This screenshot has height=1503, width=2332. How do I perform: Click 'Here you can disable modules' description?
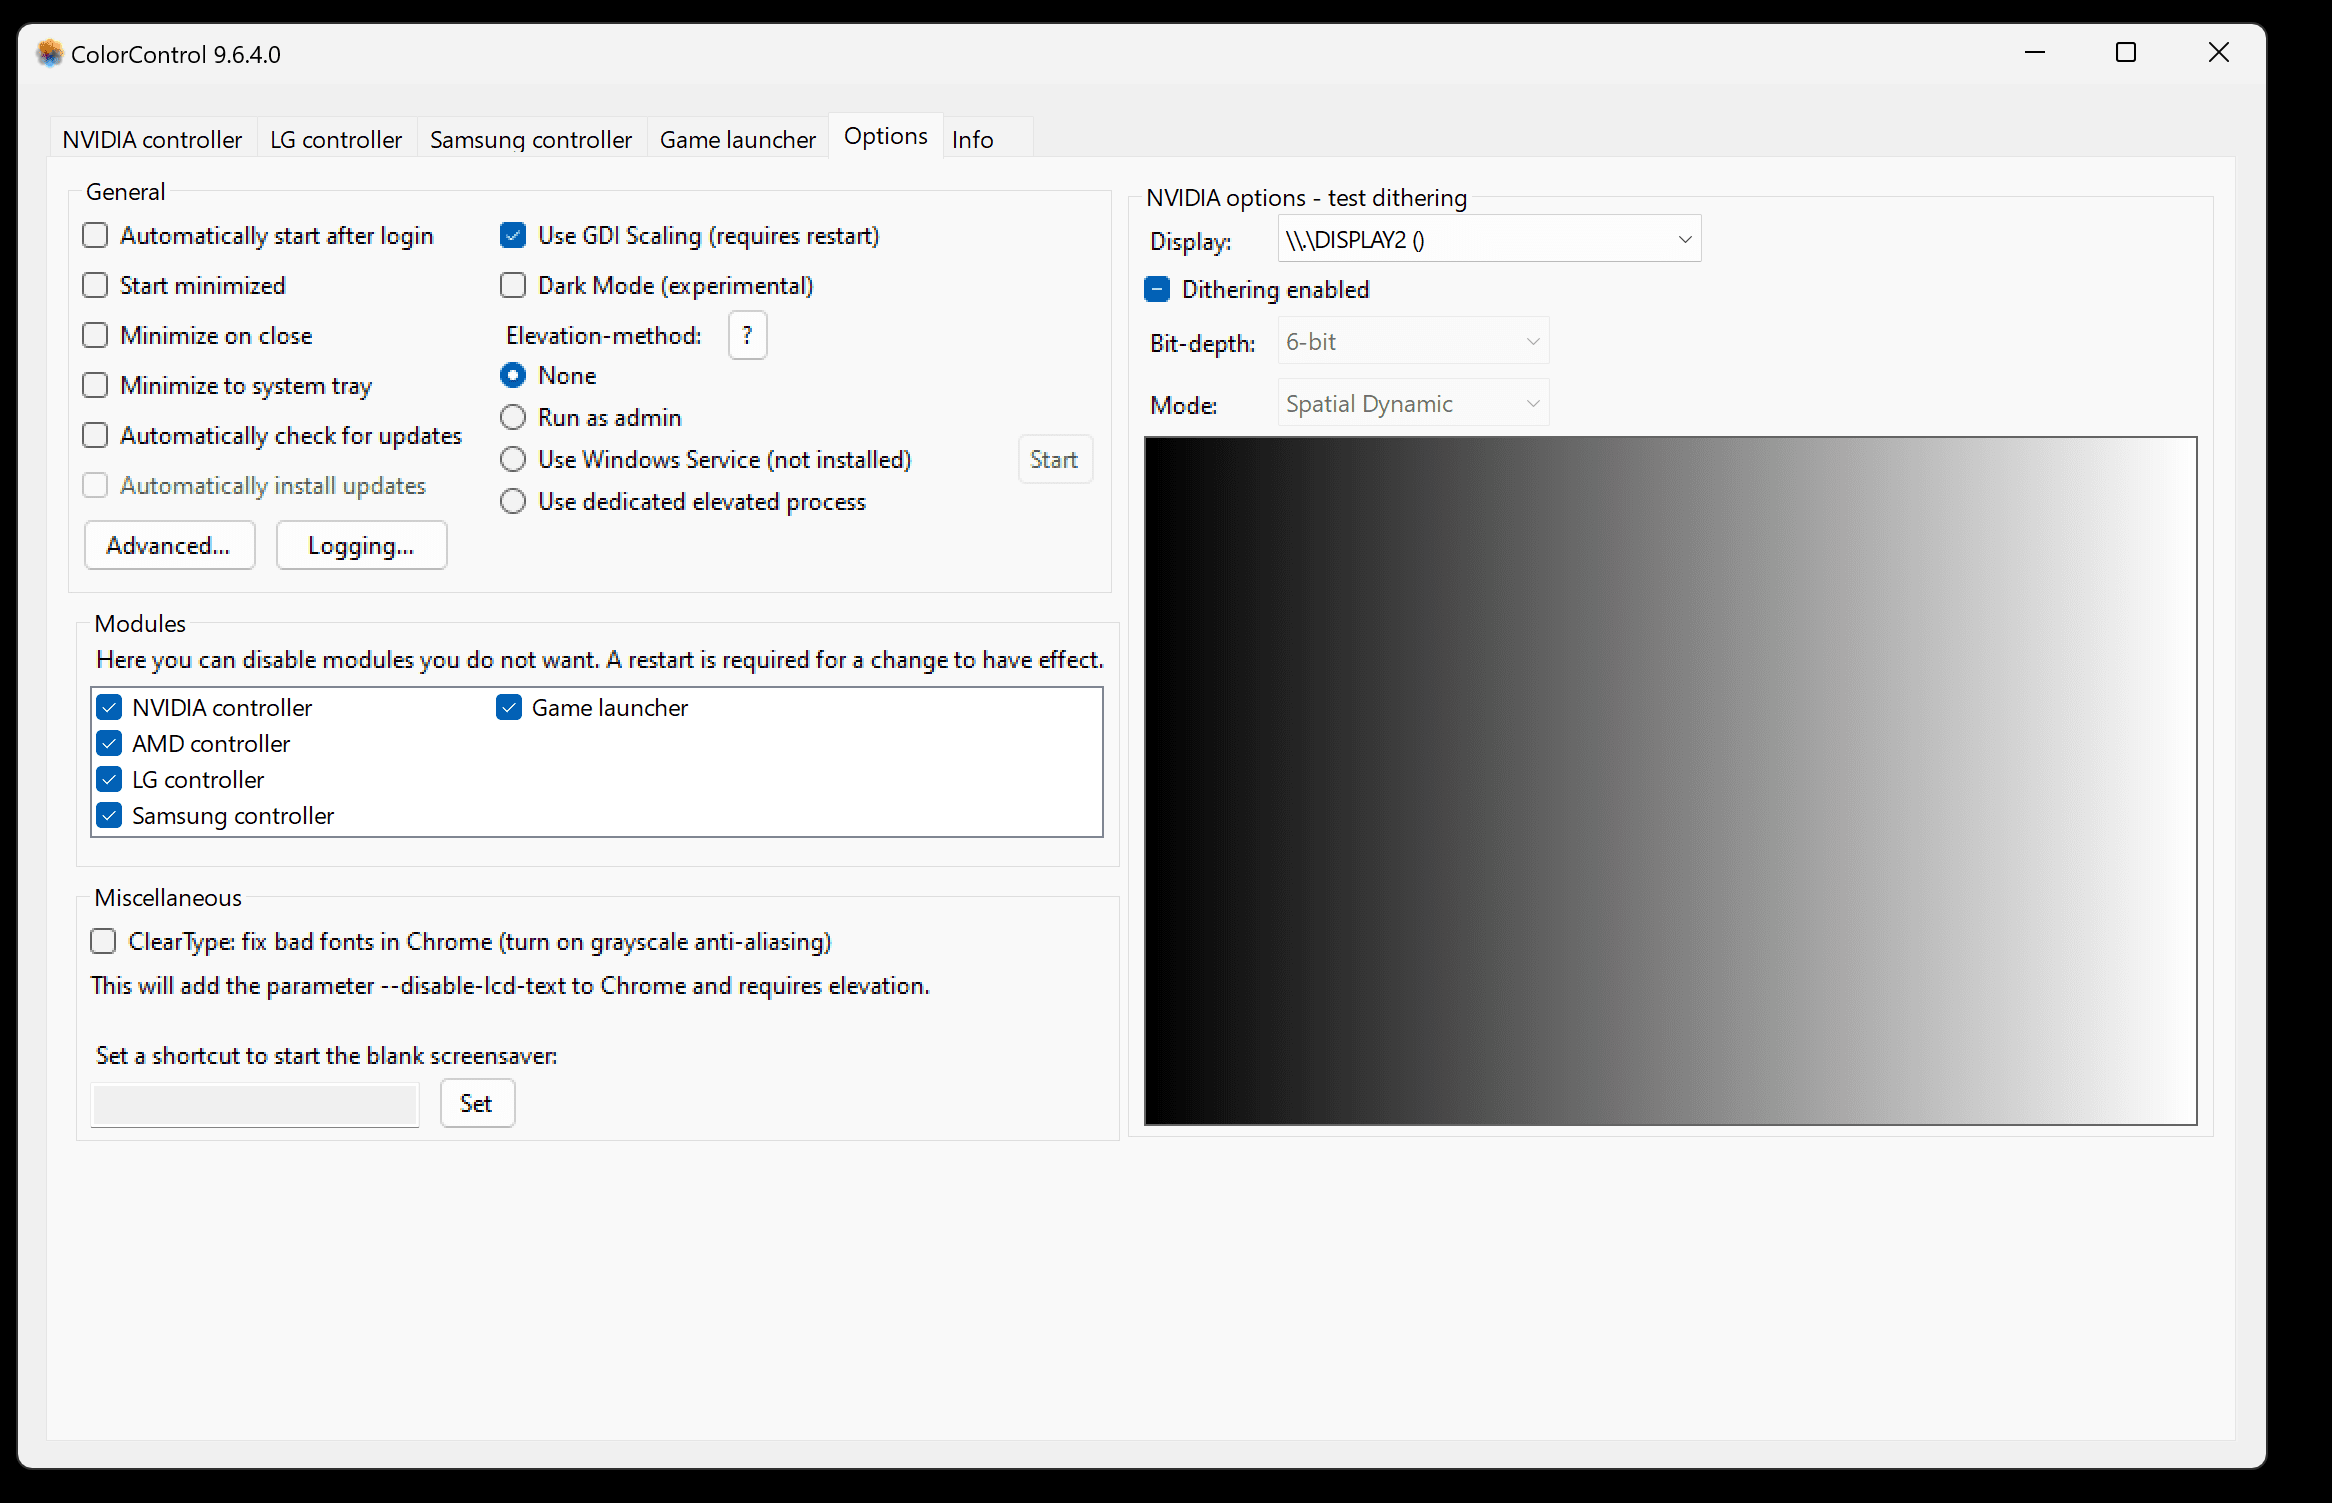click(599, 660)
